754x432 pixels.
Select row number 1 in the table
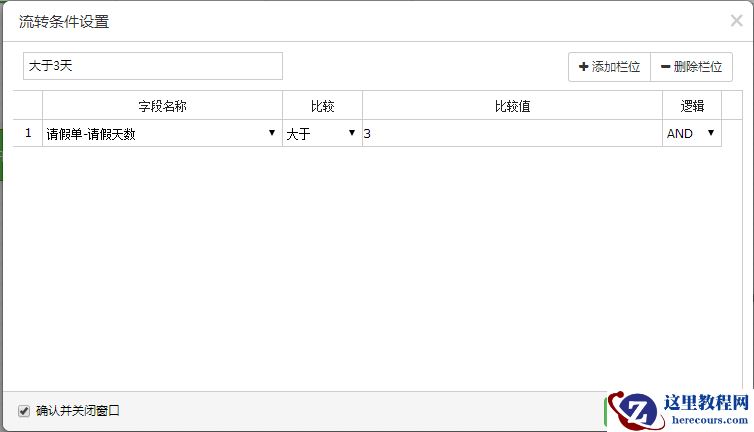(28, 133)
